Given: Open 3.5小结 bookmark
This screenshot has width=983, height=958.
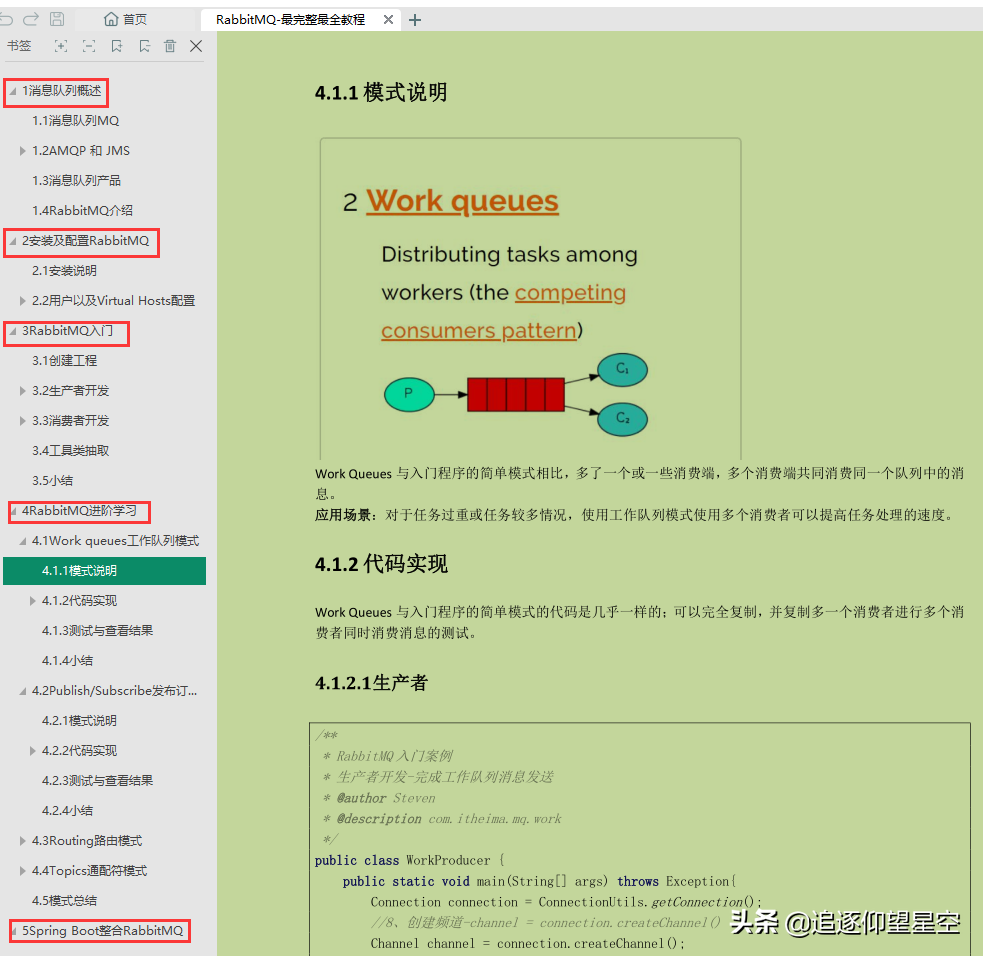Looking at the screenshot, I should click(52, 481).
